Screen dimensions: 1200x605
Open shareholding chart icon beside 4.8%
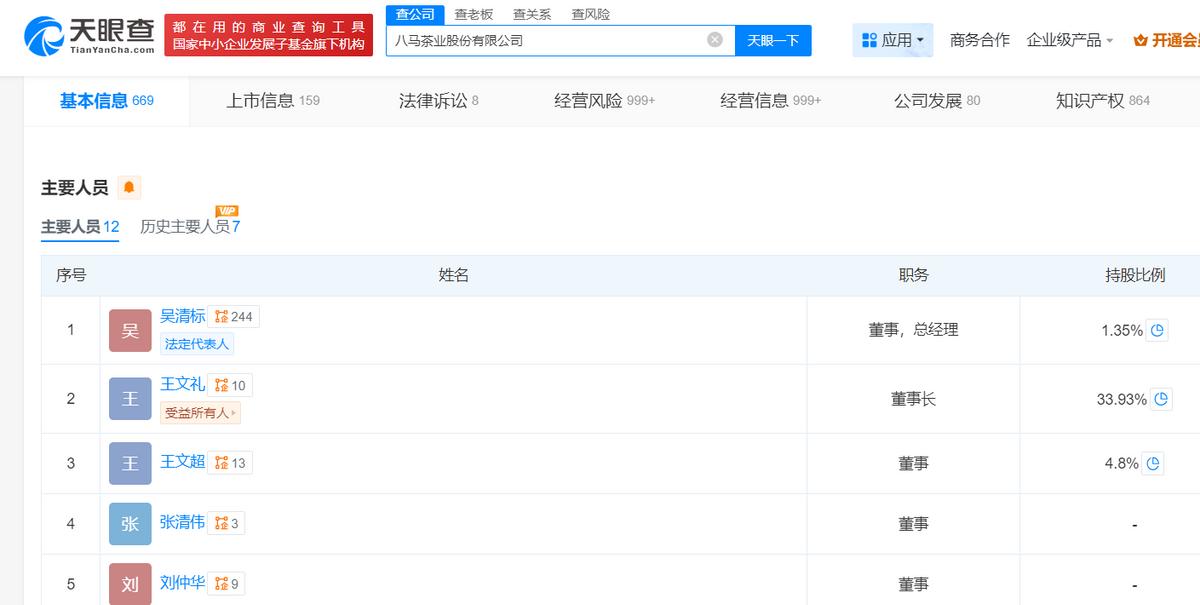click(1153, 463)
